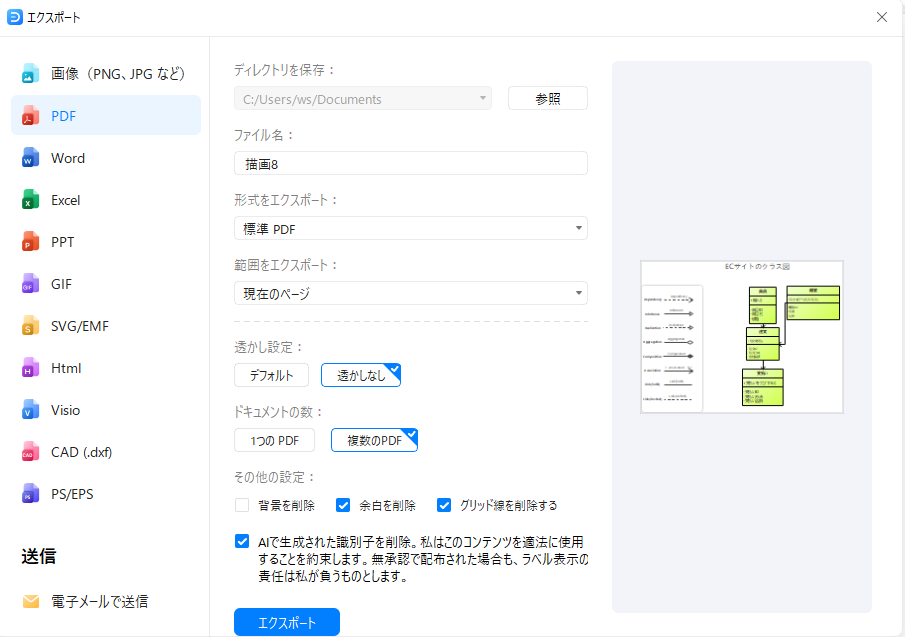The width and height of the screenshot is (905, 637).
Task: Open the 現在のページ range dropdown
Action: pos(410,293)
